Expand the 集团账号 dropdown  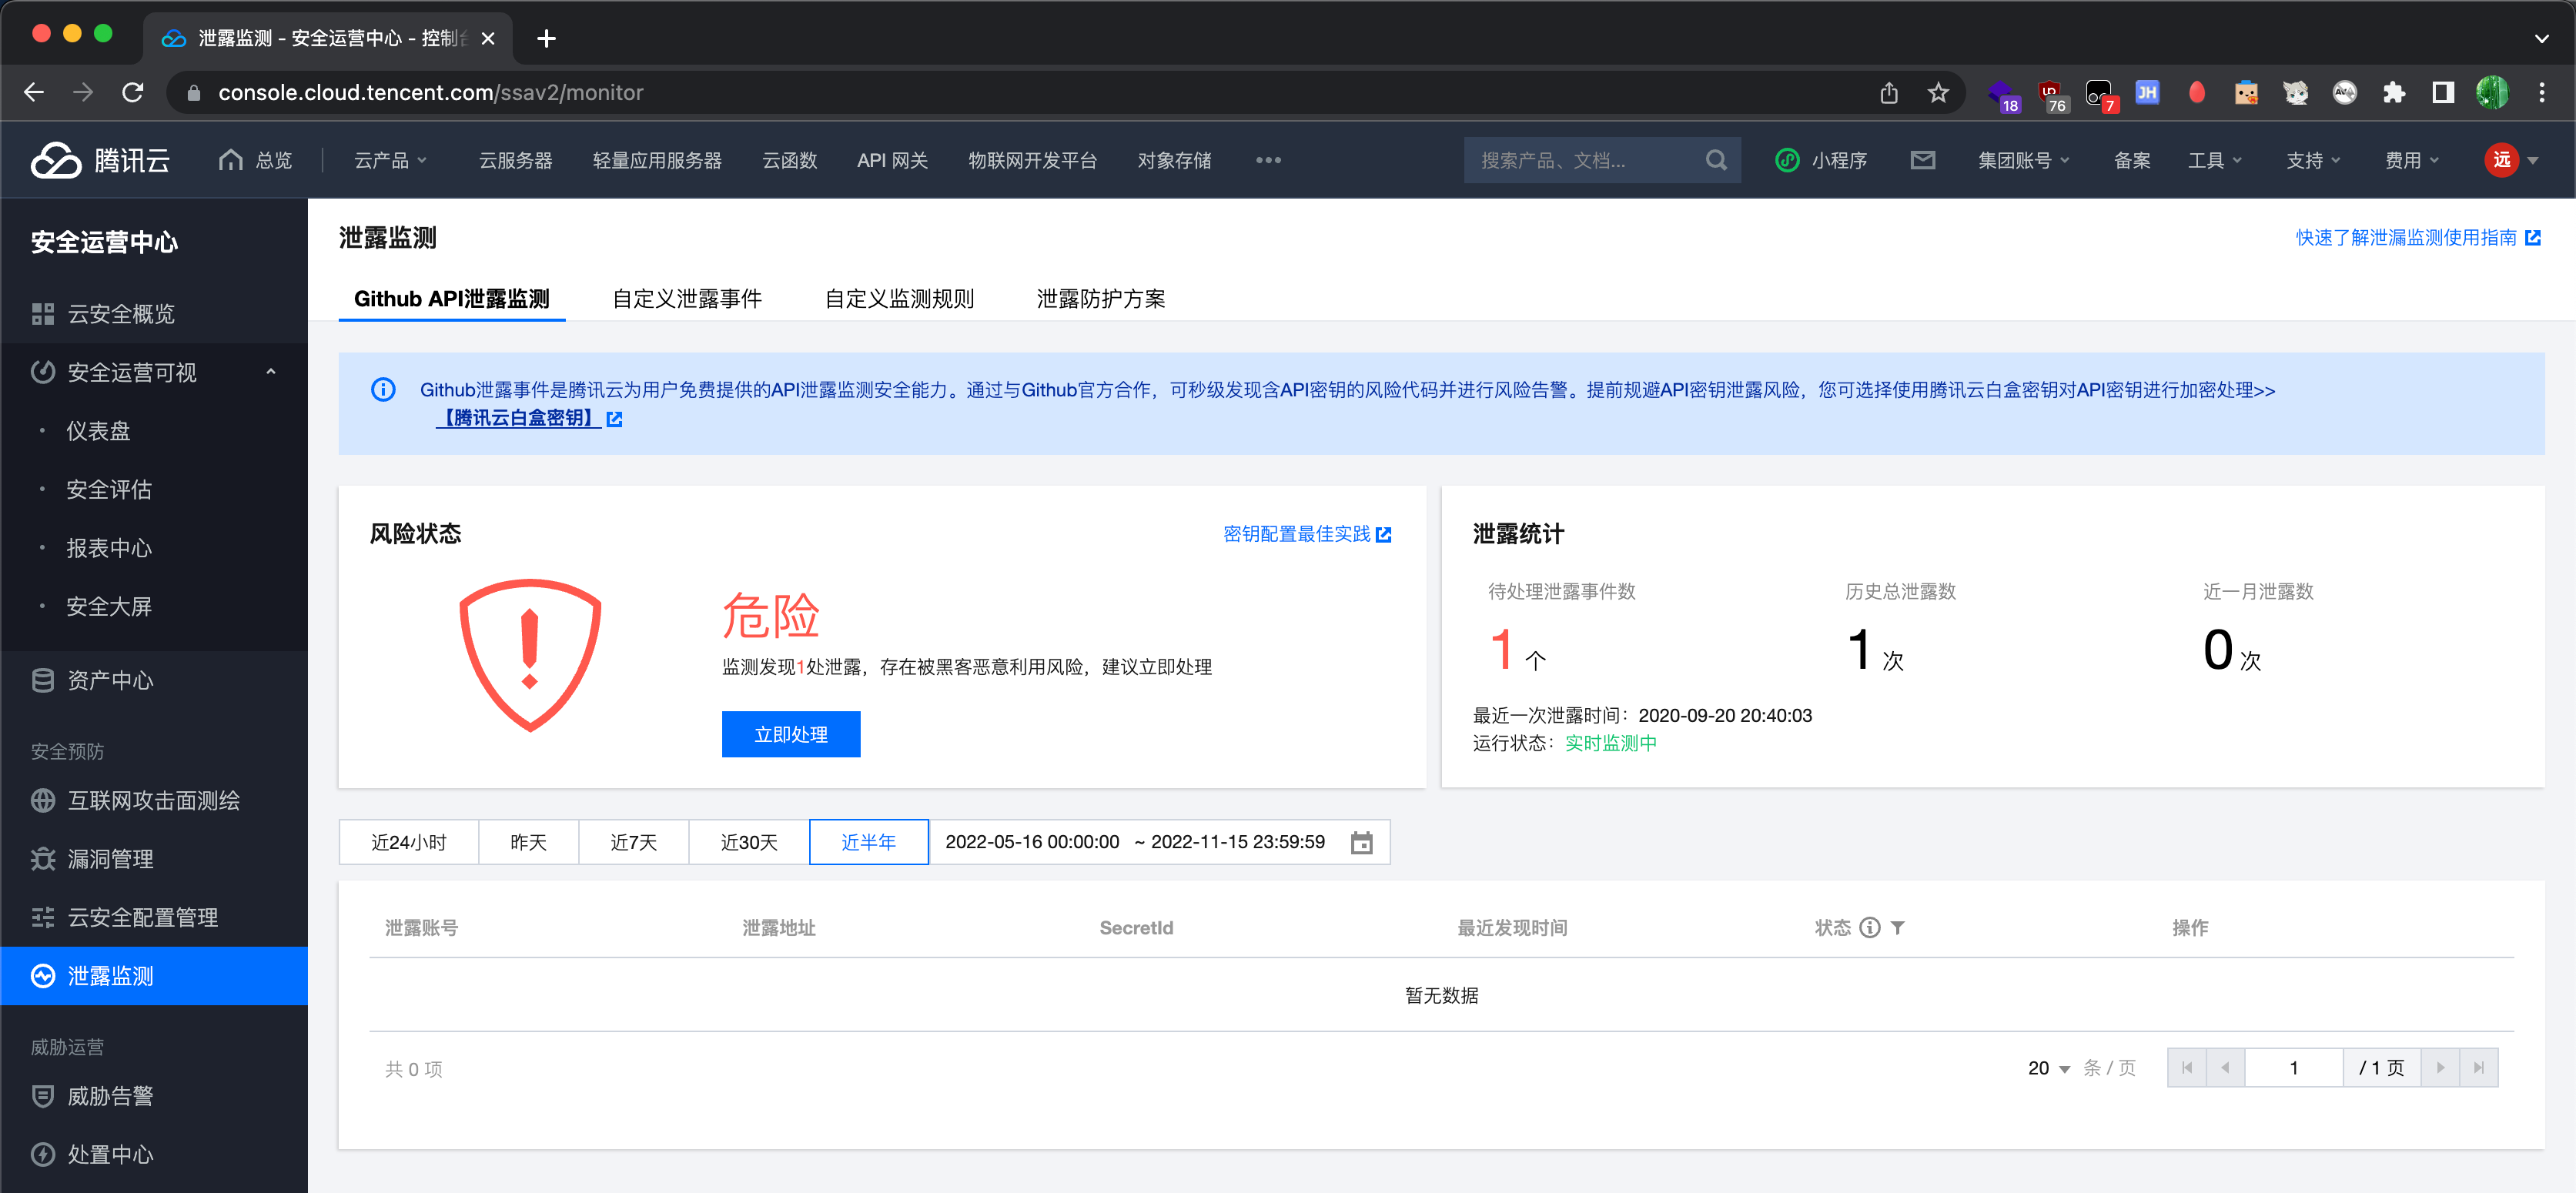(x=2023, y=160)
